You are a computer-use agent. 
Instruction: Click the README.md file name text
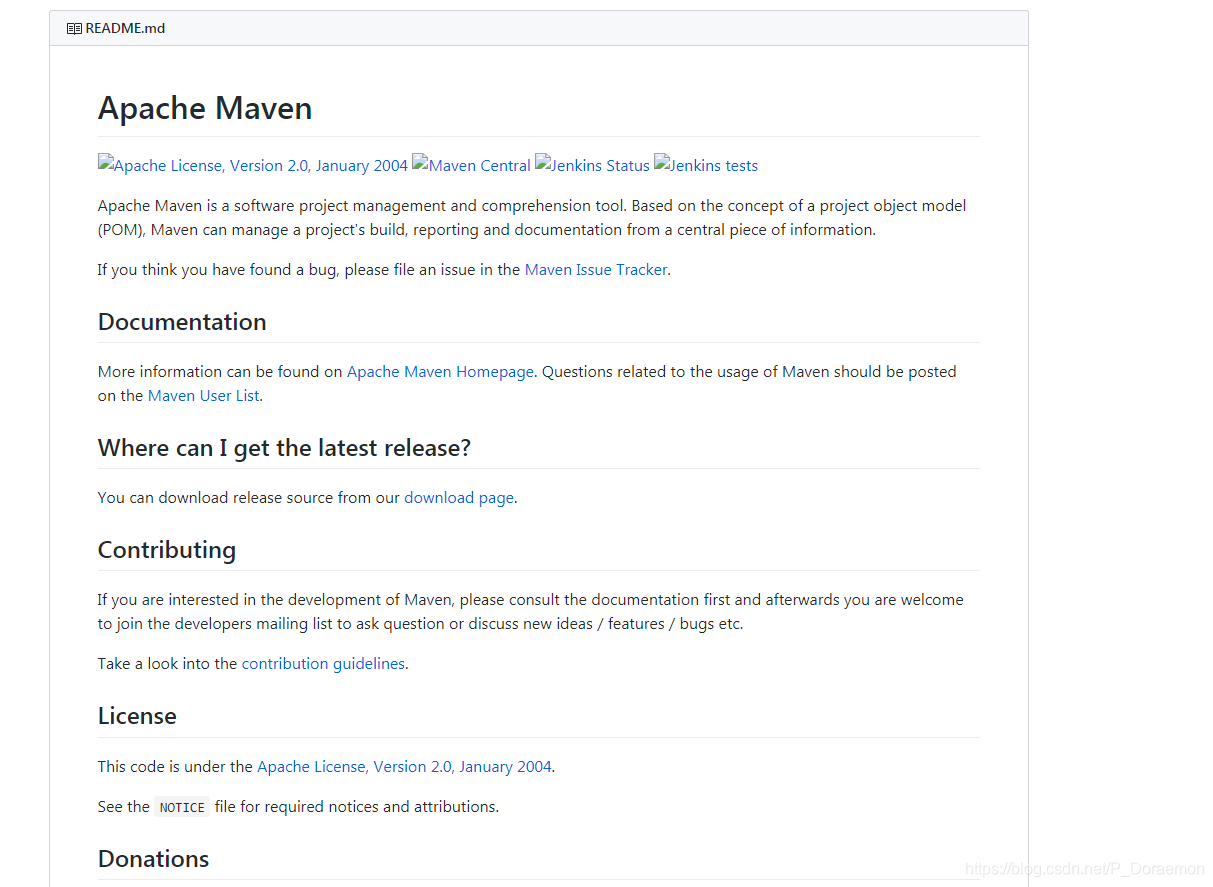[x=125, y=29]
